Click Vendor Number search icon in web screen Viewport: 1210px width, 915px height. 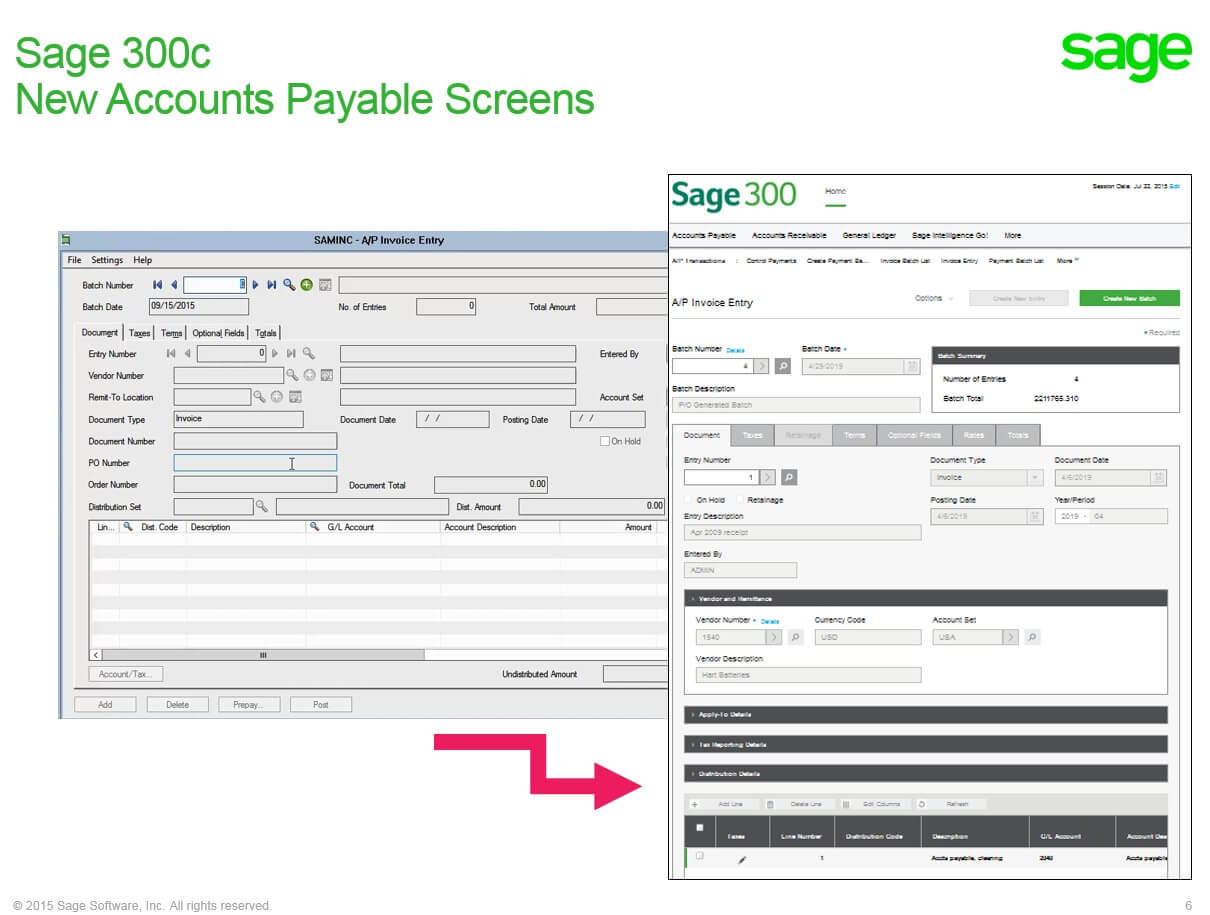point(796,637)
